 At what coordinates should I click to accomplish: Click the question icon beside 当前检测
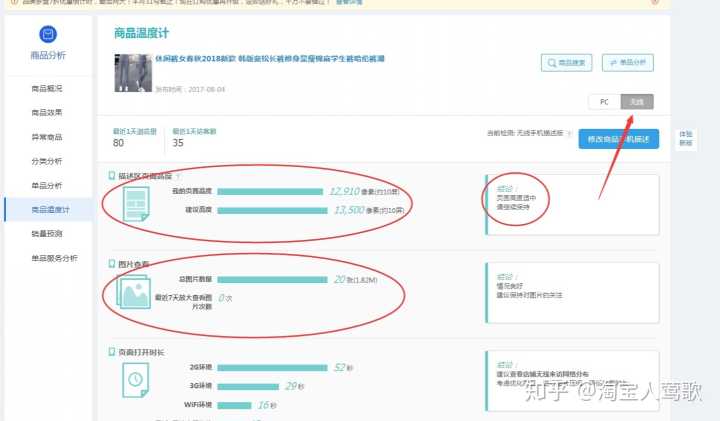coord(569,133)
